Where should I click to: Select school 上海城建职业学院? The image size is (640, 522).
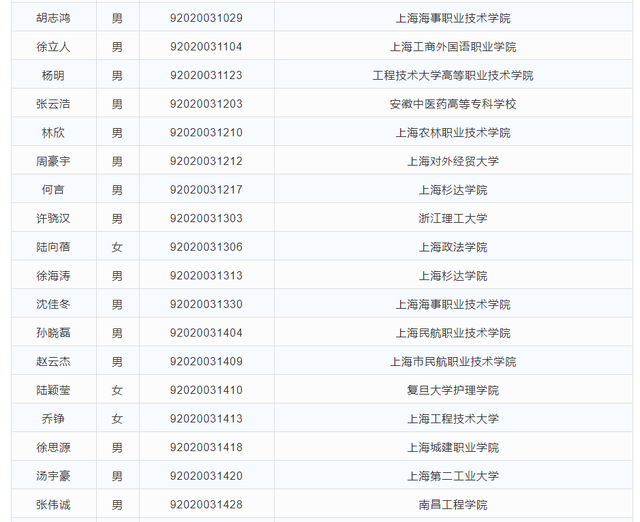coord(453,447)
